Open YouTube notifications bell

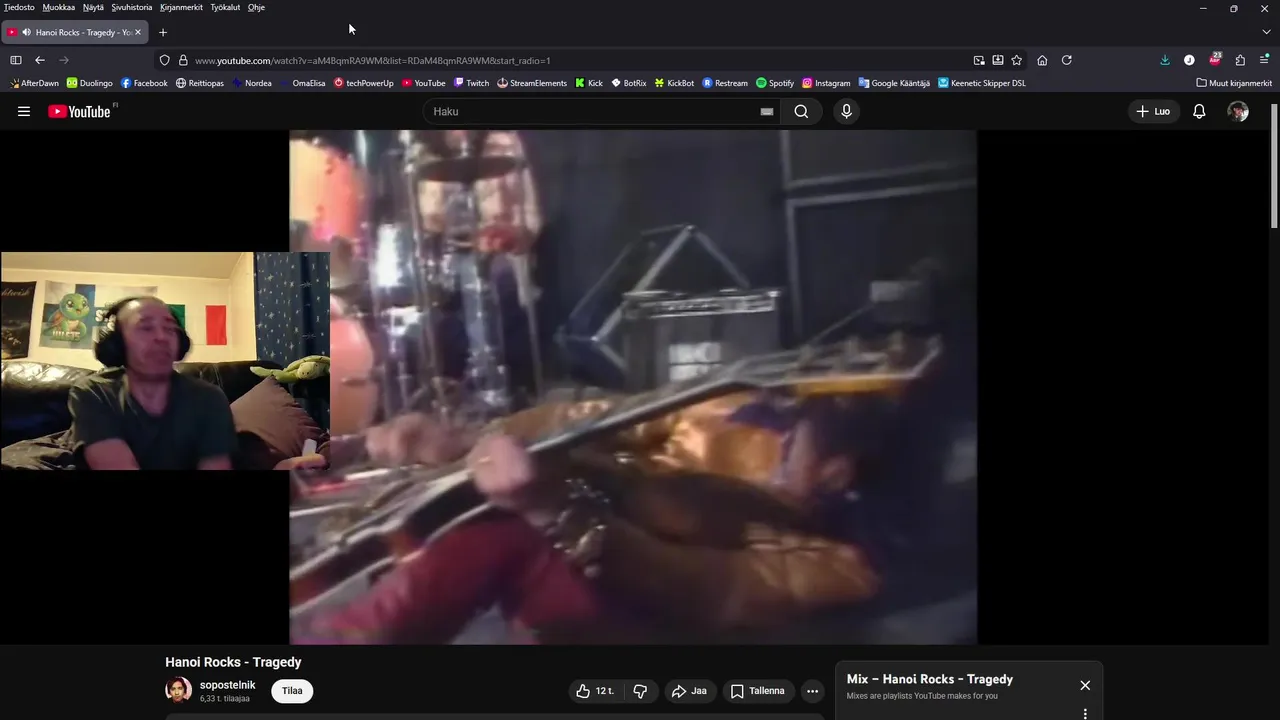(x=1199, y=111)
